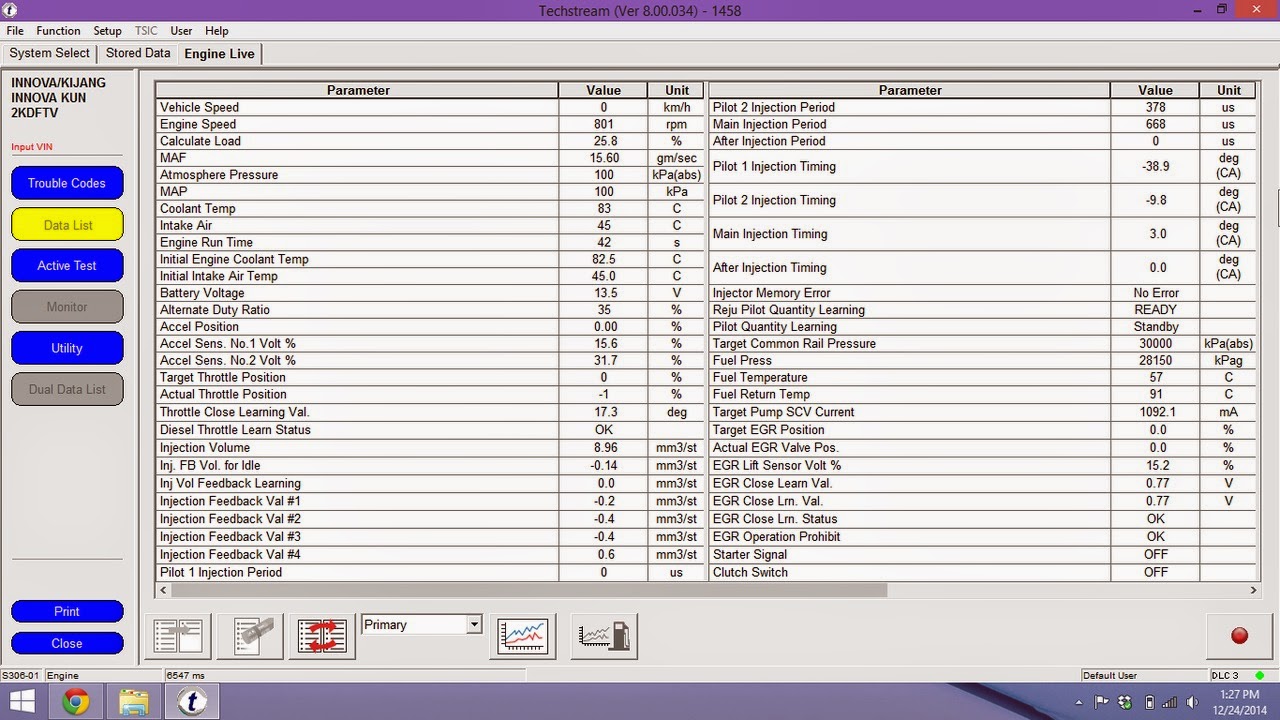Image resolution: width=1280 pixels, height=720 pixels.
Task: Click the Utility button
Action: tap(67, 348)
